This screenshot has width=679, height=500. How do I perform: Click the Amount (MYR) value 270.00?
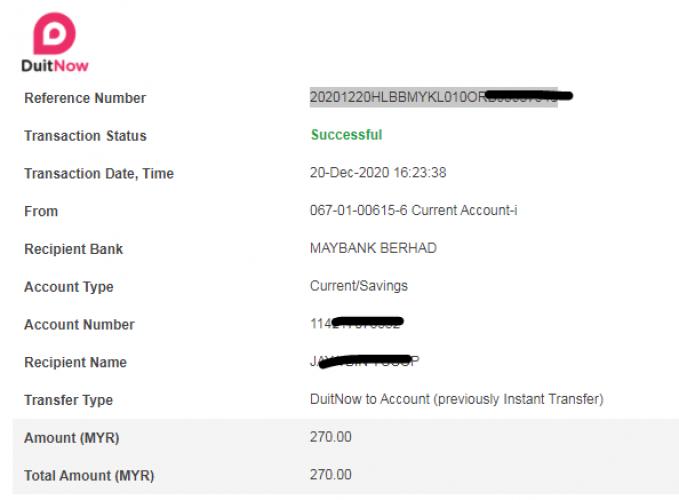(330, 437)
